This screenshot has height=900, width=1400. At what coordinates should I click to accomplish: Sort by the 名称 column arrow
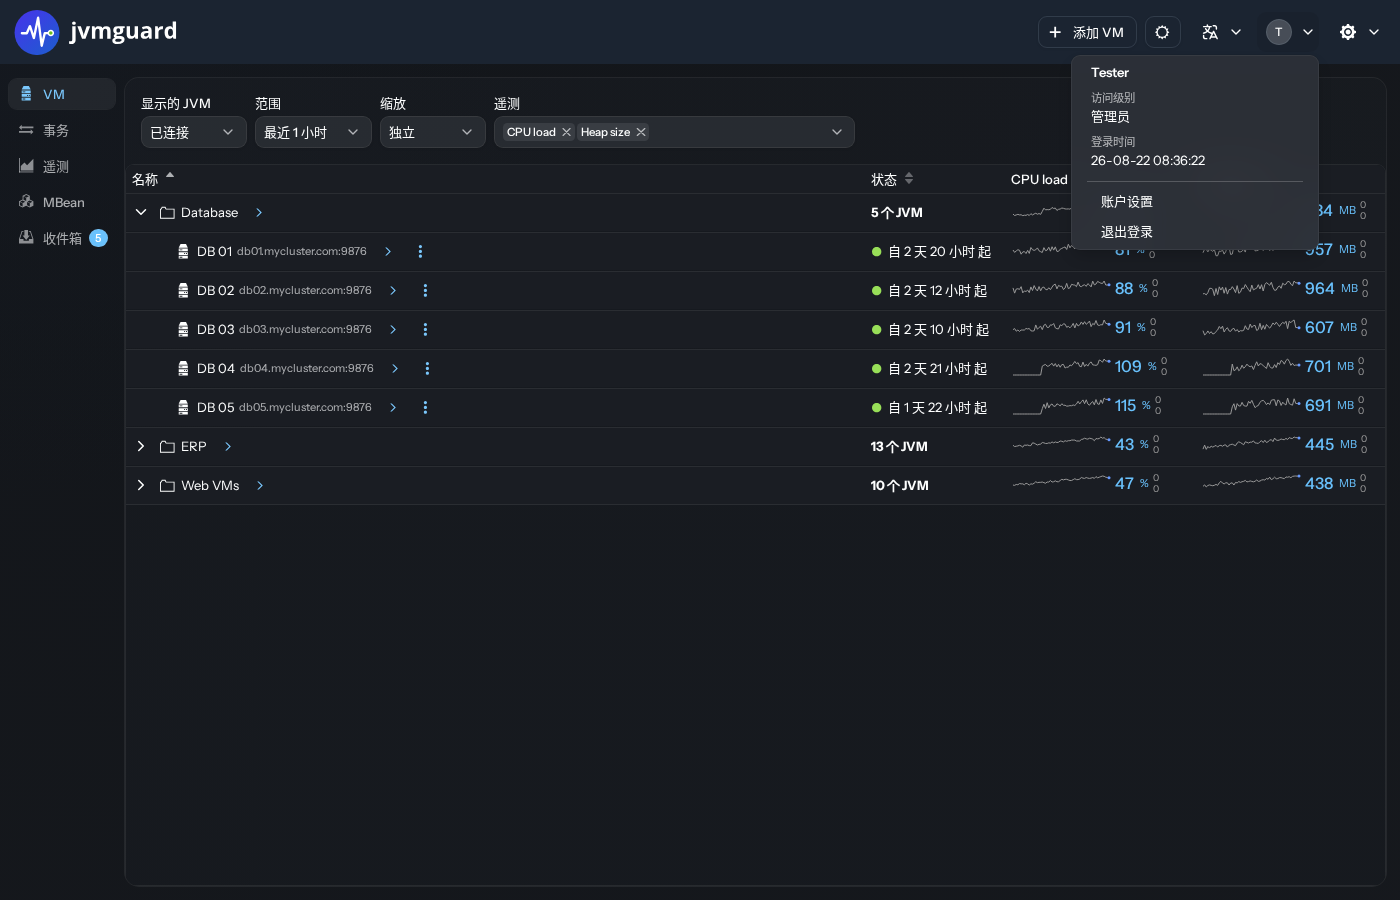click(x=170, y=176)
